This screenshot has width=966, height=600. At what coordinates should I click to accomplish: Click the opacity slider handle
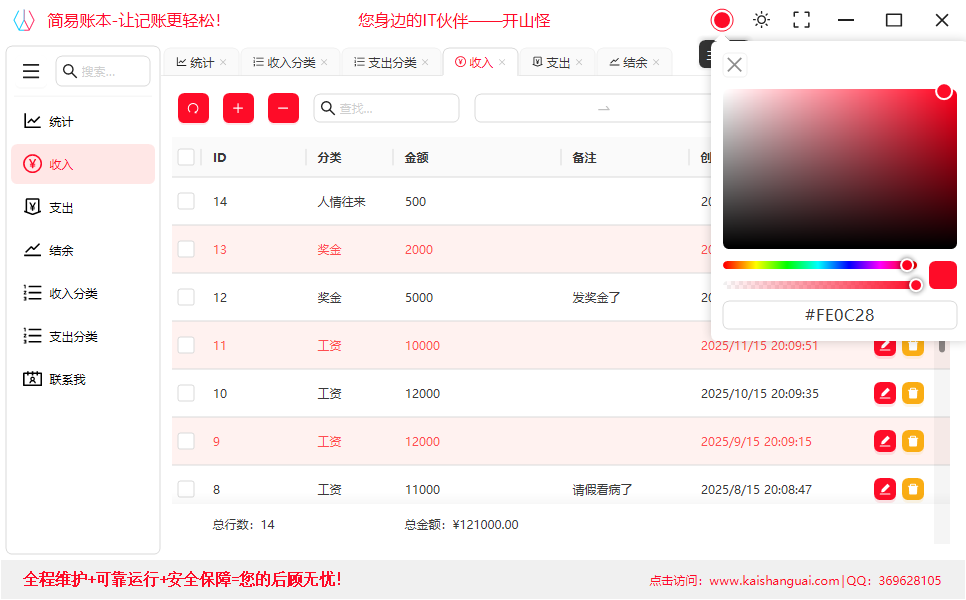[x=916, y=285]
